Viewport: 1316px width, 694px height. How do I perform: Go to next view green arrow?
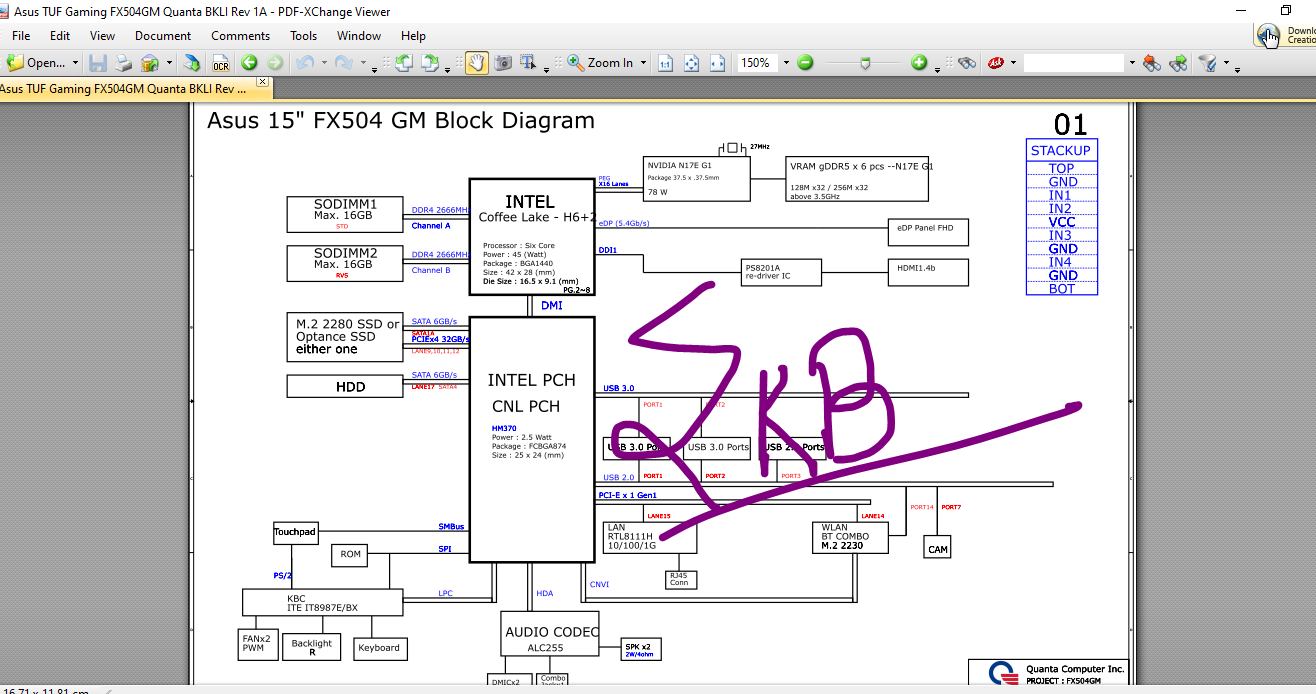point(274,63)
